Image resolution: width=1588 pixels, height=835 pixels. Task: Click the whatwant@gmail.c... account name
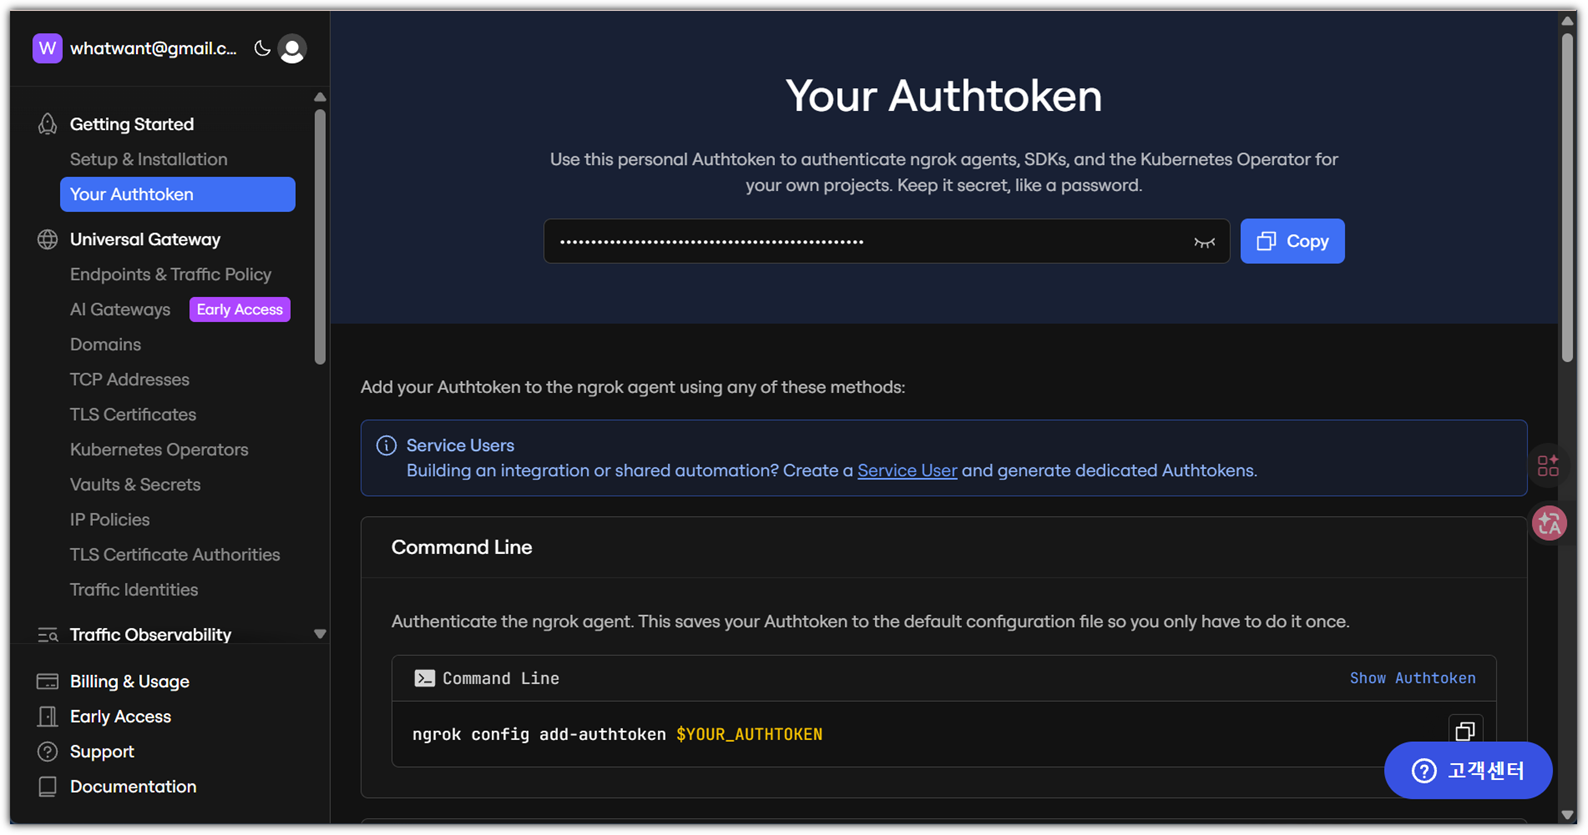pyautogui.click(x=153, y=48)
